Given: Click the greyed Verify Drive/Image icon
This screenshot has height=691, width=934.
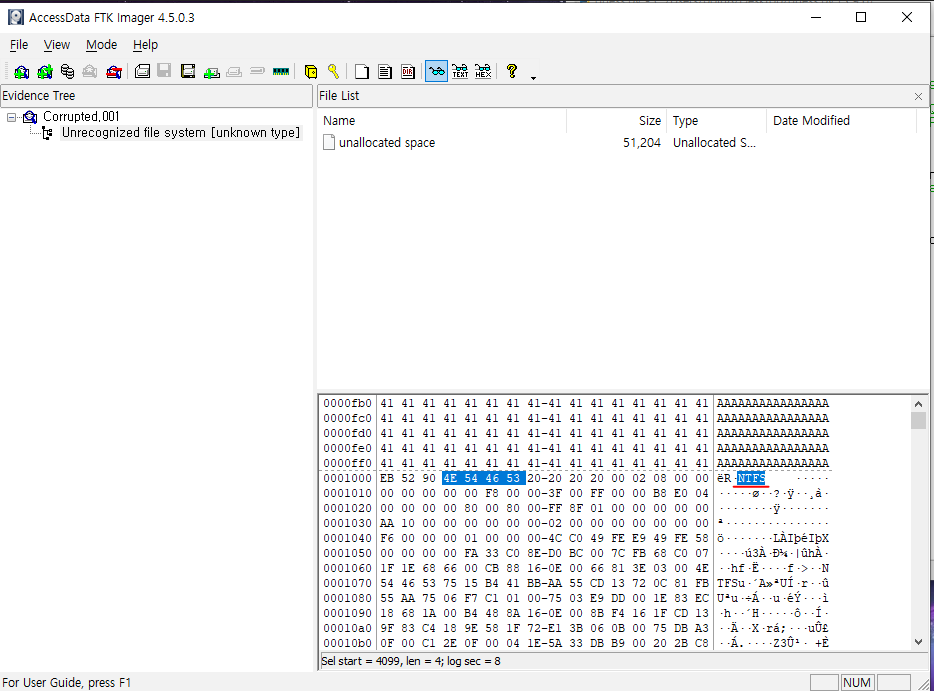Looking at the screenshot, I should point(257,71).
